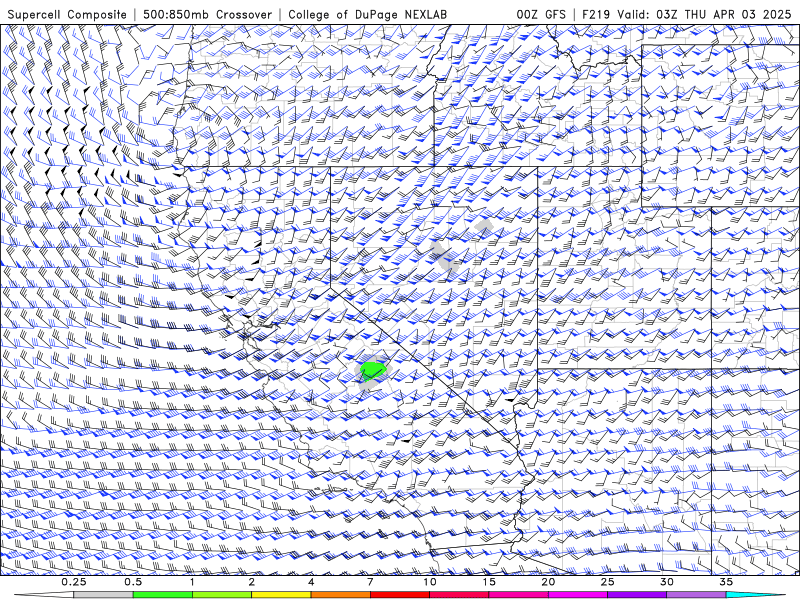Select the purple color bar segment between 25 and 30
The image size is (800, 600).
point(637,595)
